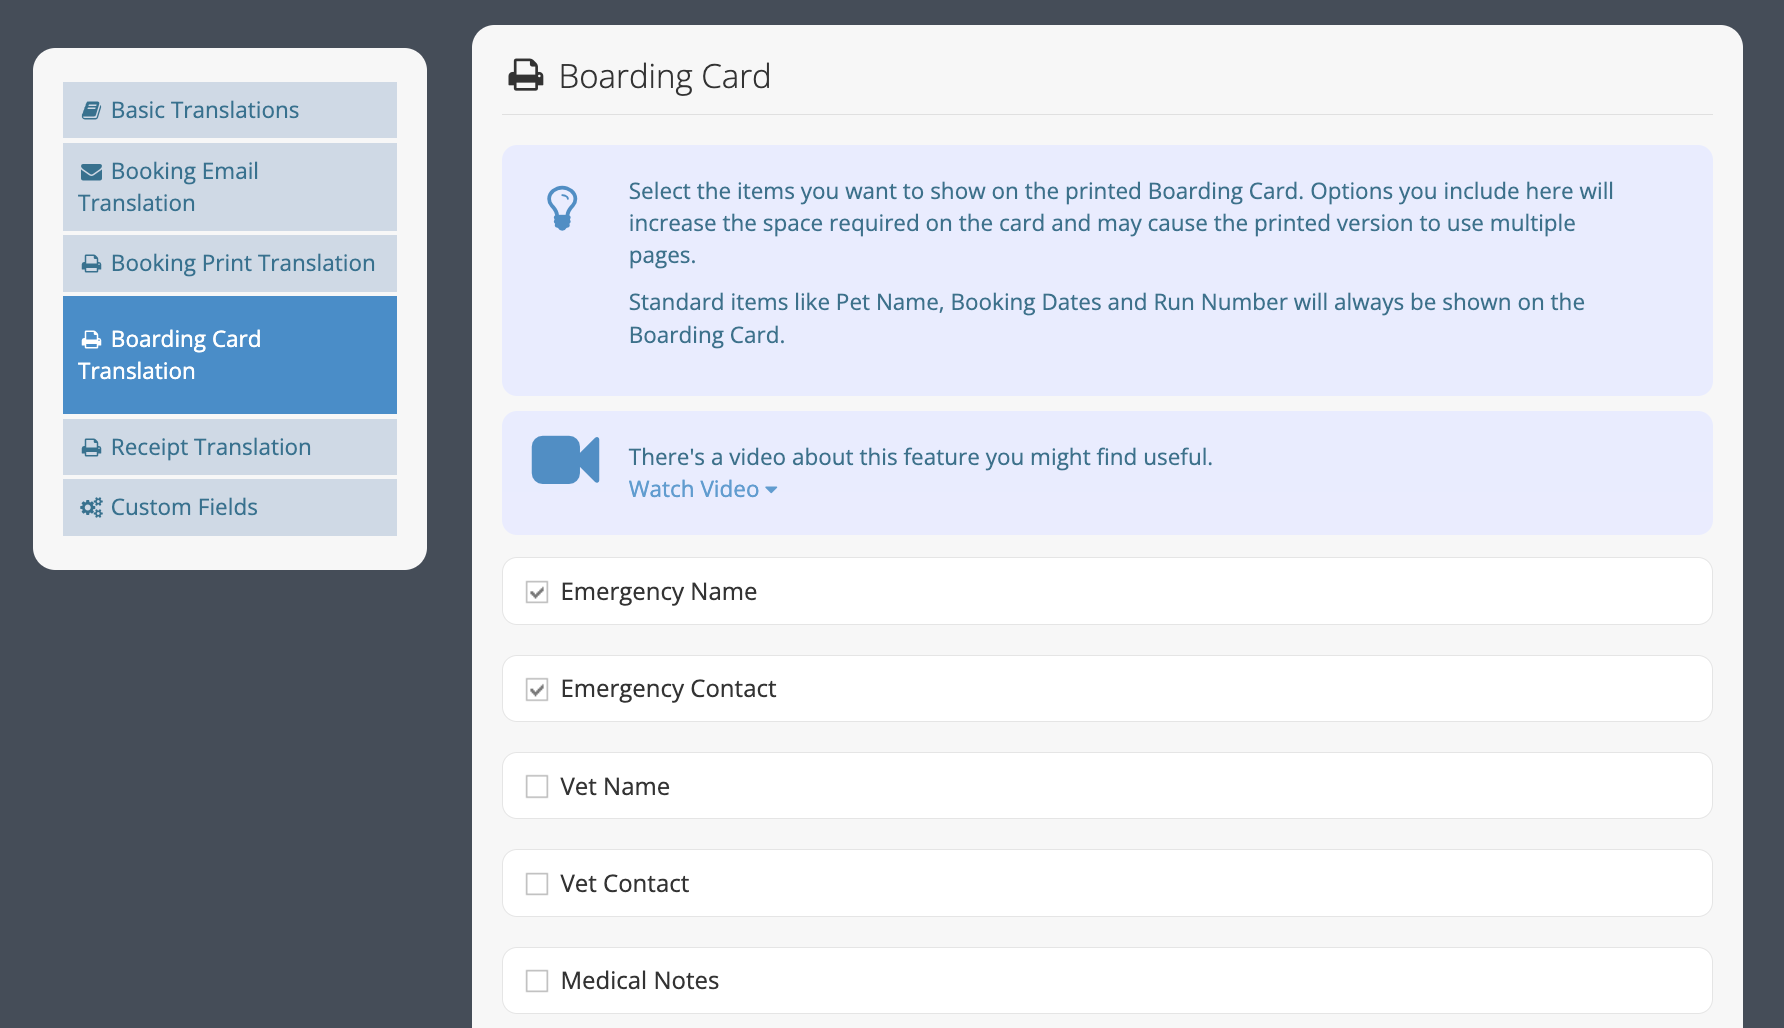Uncheck the Emergency Contact checkbox

click(537, 690)
